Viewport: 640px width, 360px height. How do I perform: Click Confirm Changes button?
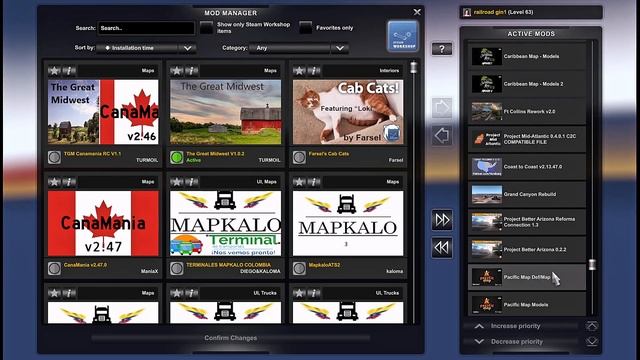[231, 338]
